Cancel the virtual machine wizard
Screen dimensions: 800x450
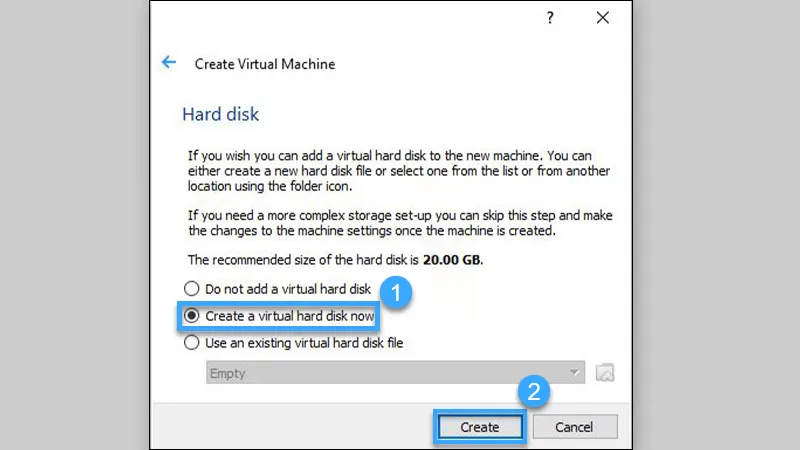[574, 427]
